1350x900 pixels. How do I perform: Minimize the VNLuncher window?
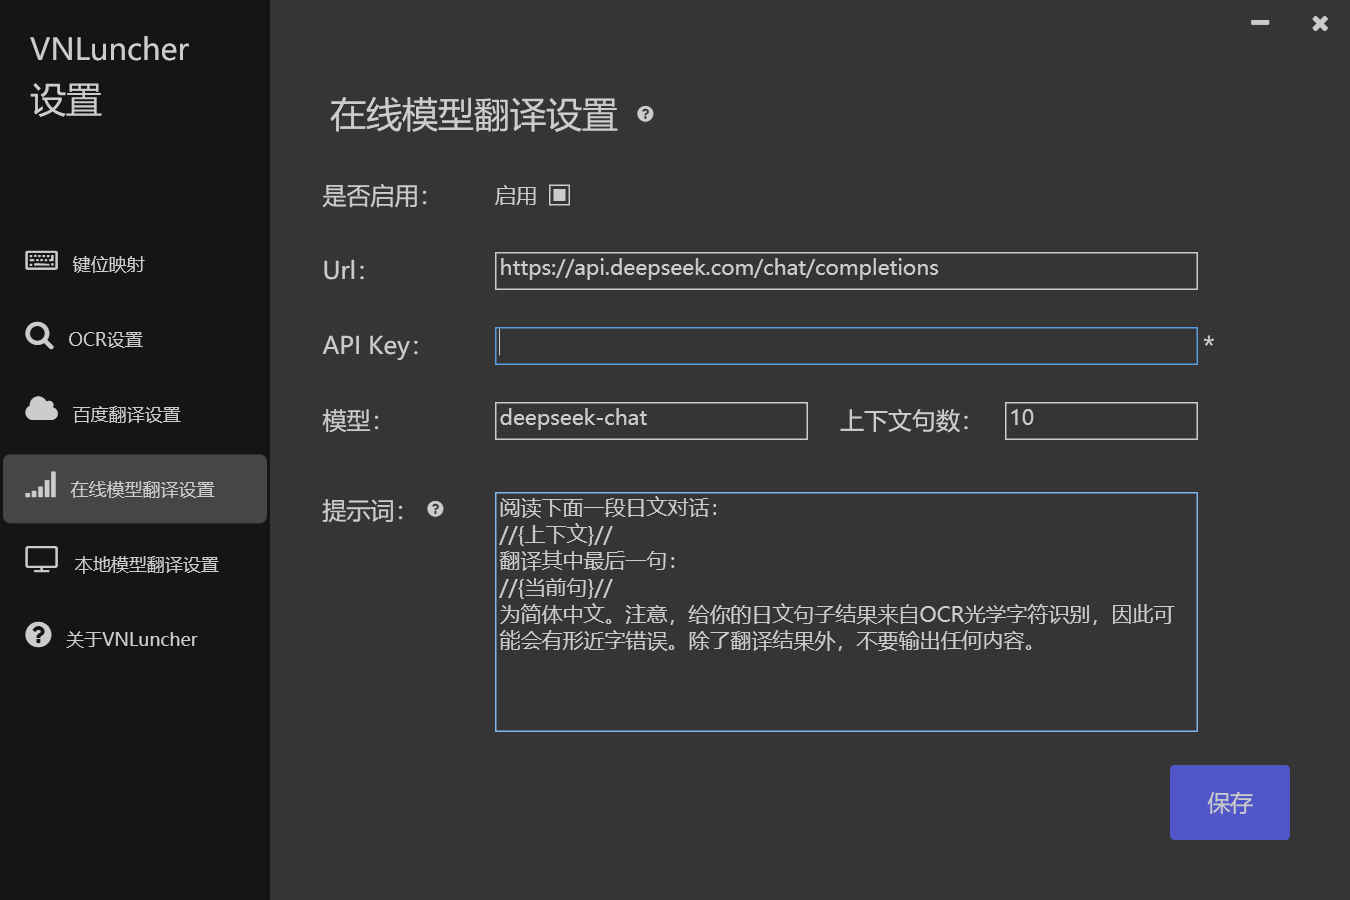click(x=1260, y=22)
